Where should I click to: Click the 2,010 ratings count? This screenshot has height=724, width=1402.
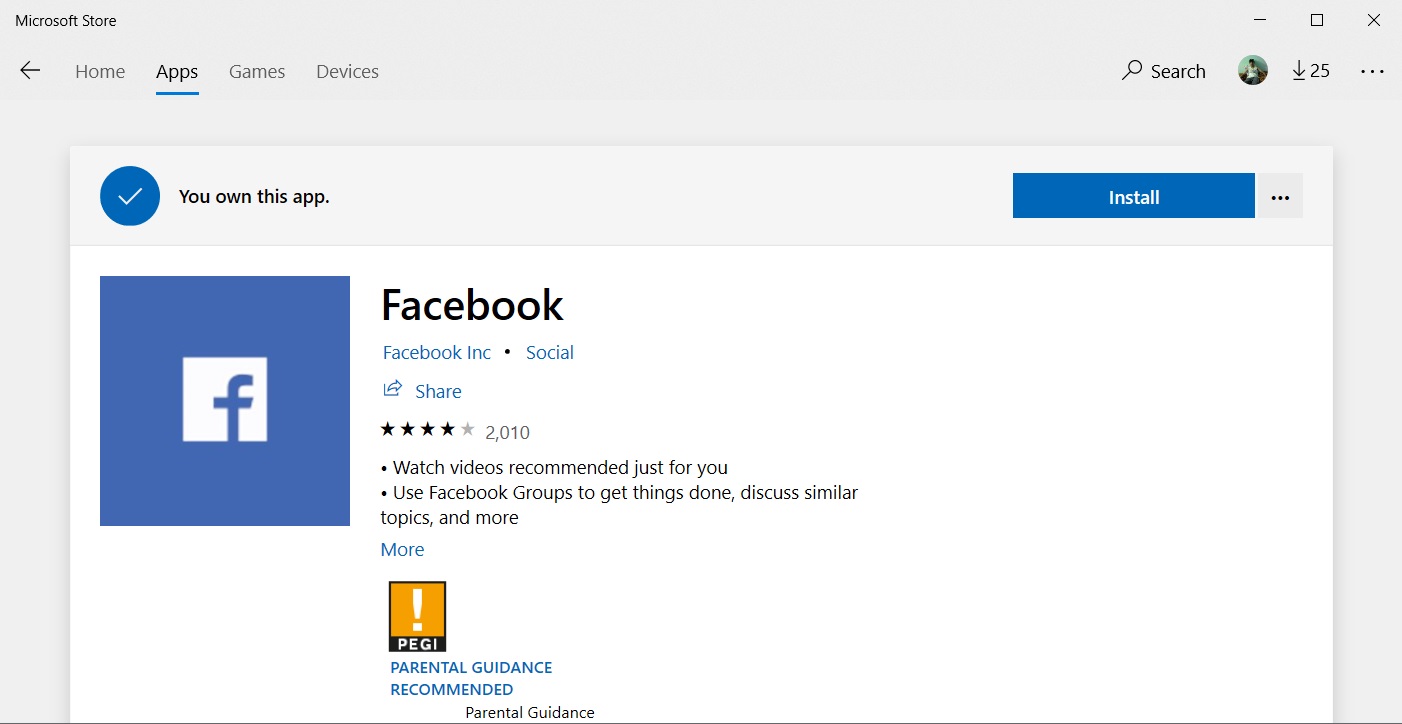pyautogui.click(x=507, y=433)
